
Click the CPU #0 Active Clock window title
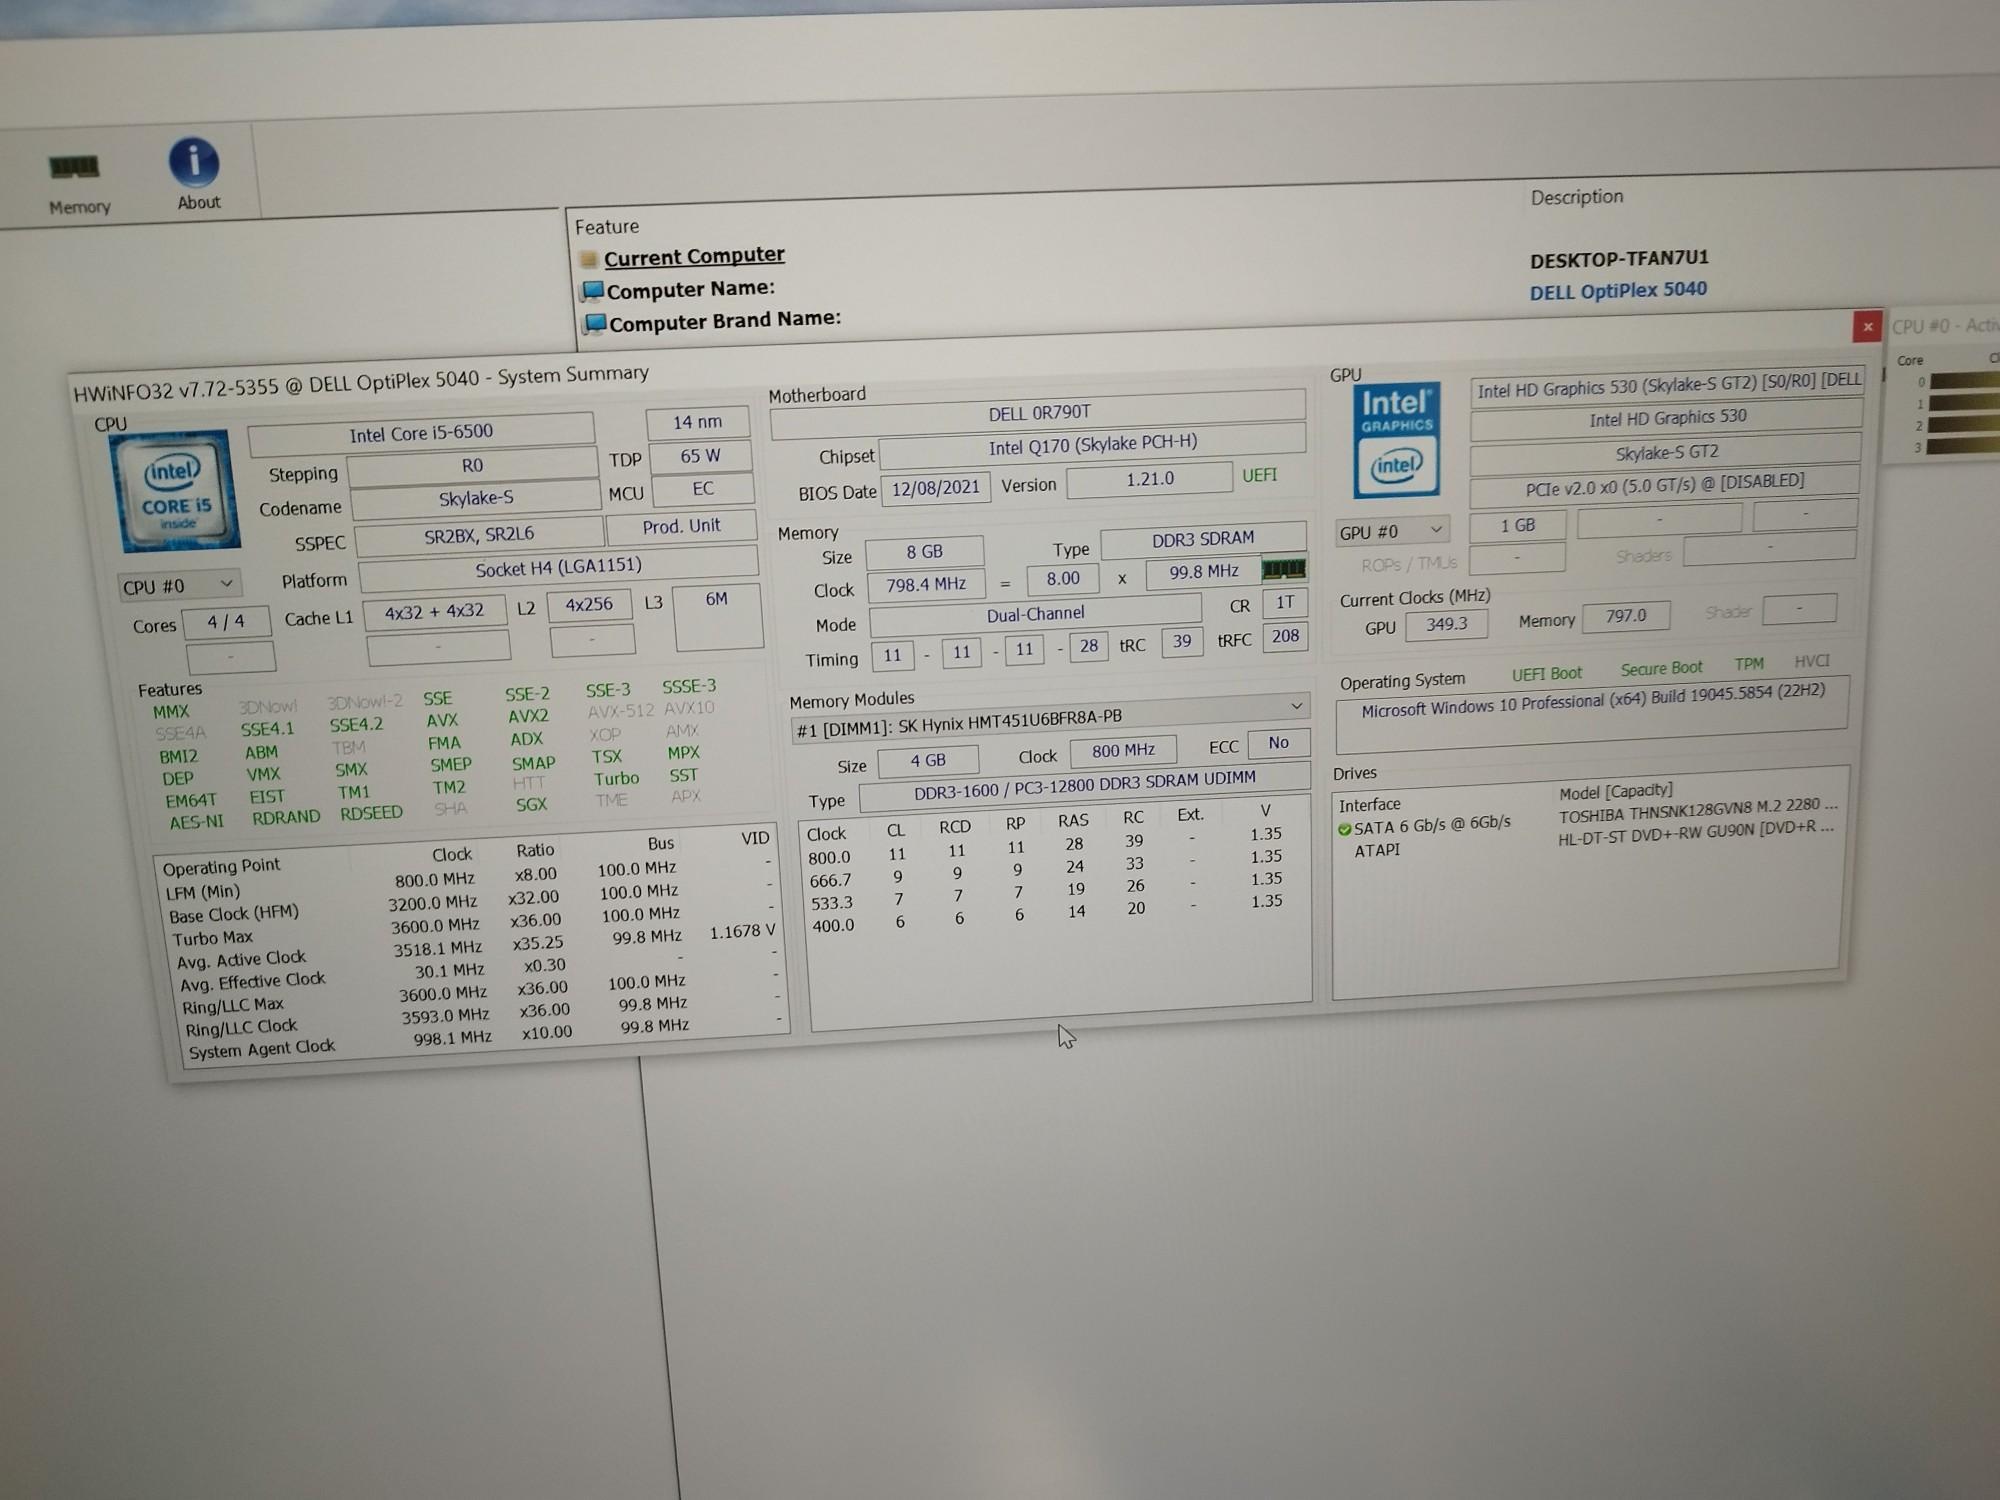[x=1943, y=326]
